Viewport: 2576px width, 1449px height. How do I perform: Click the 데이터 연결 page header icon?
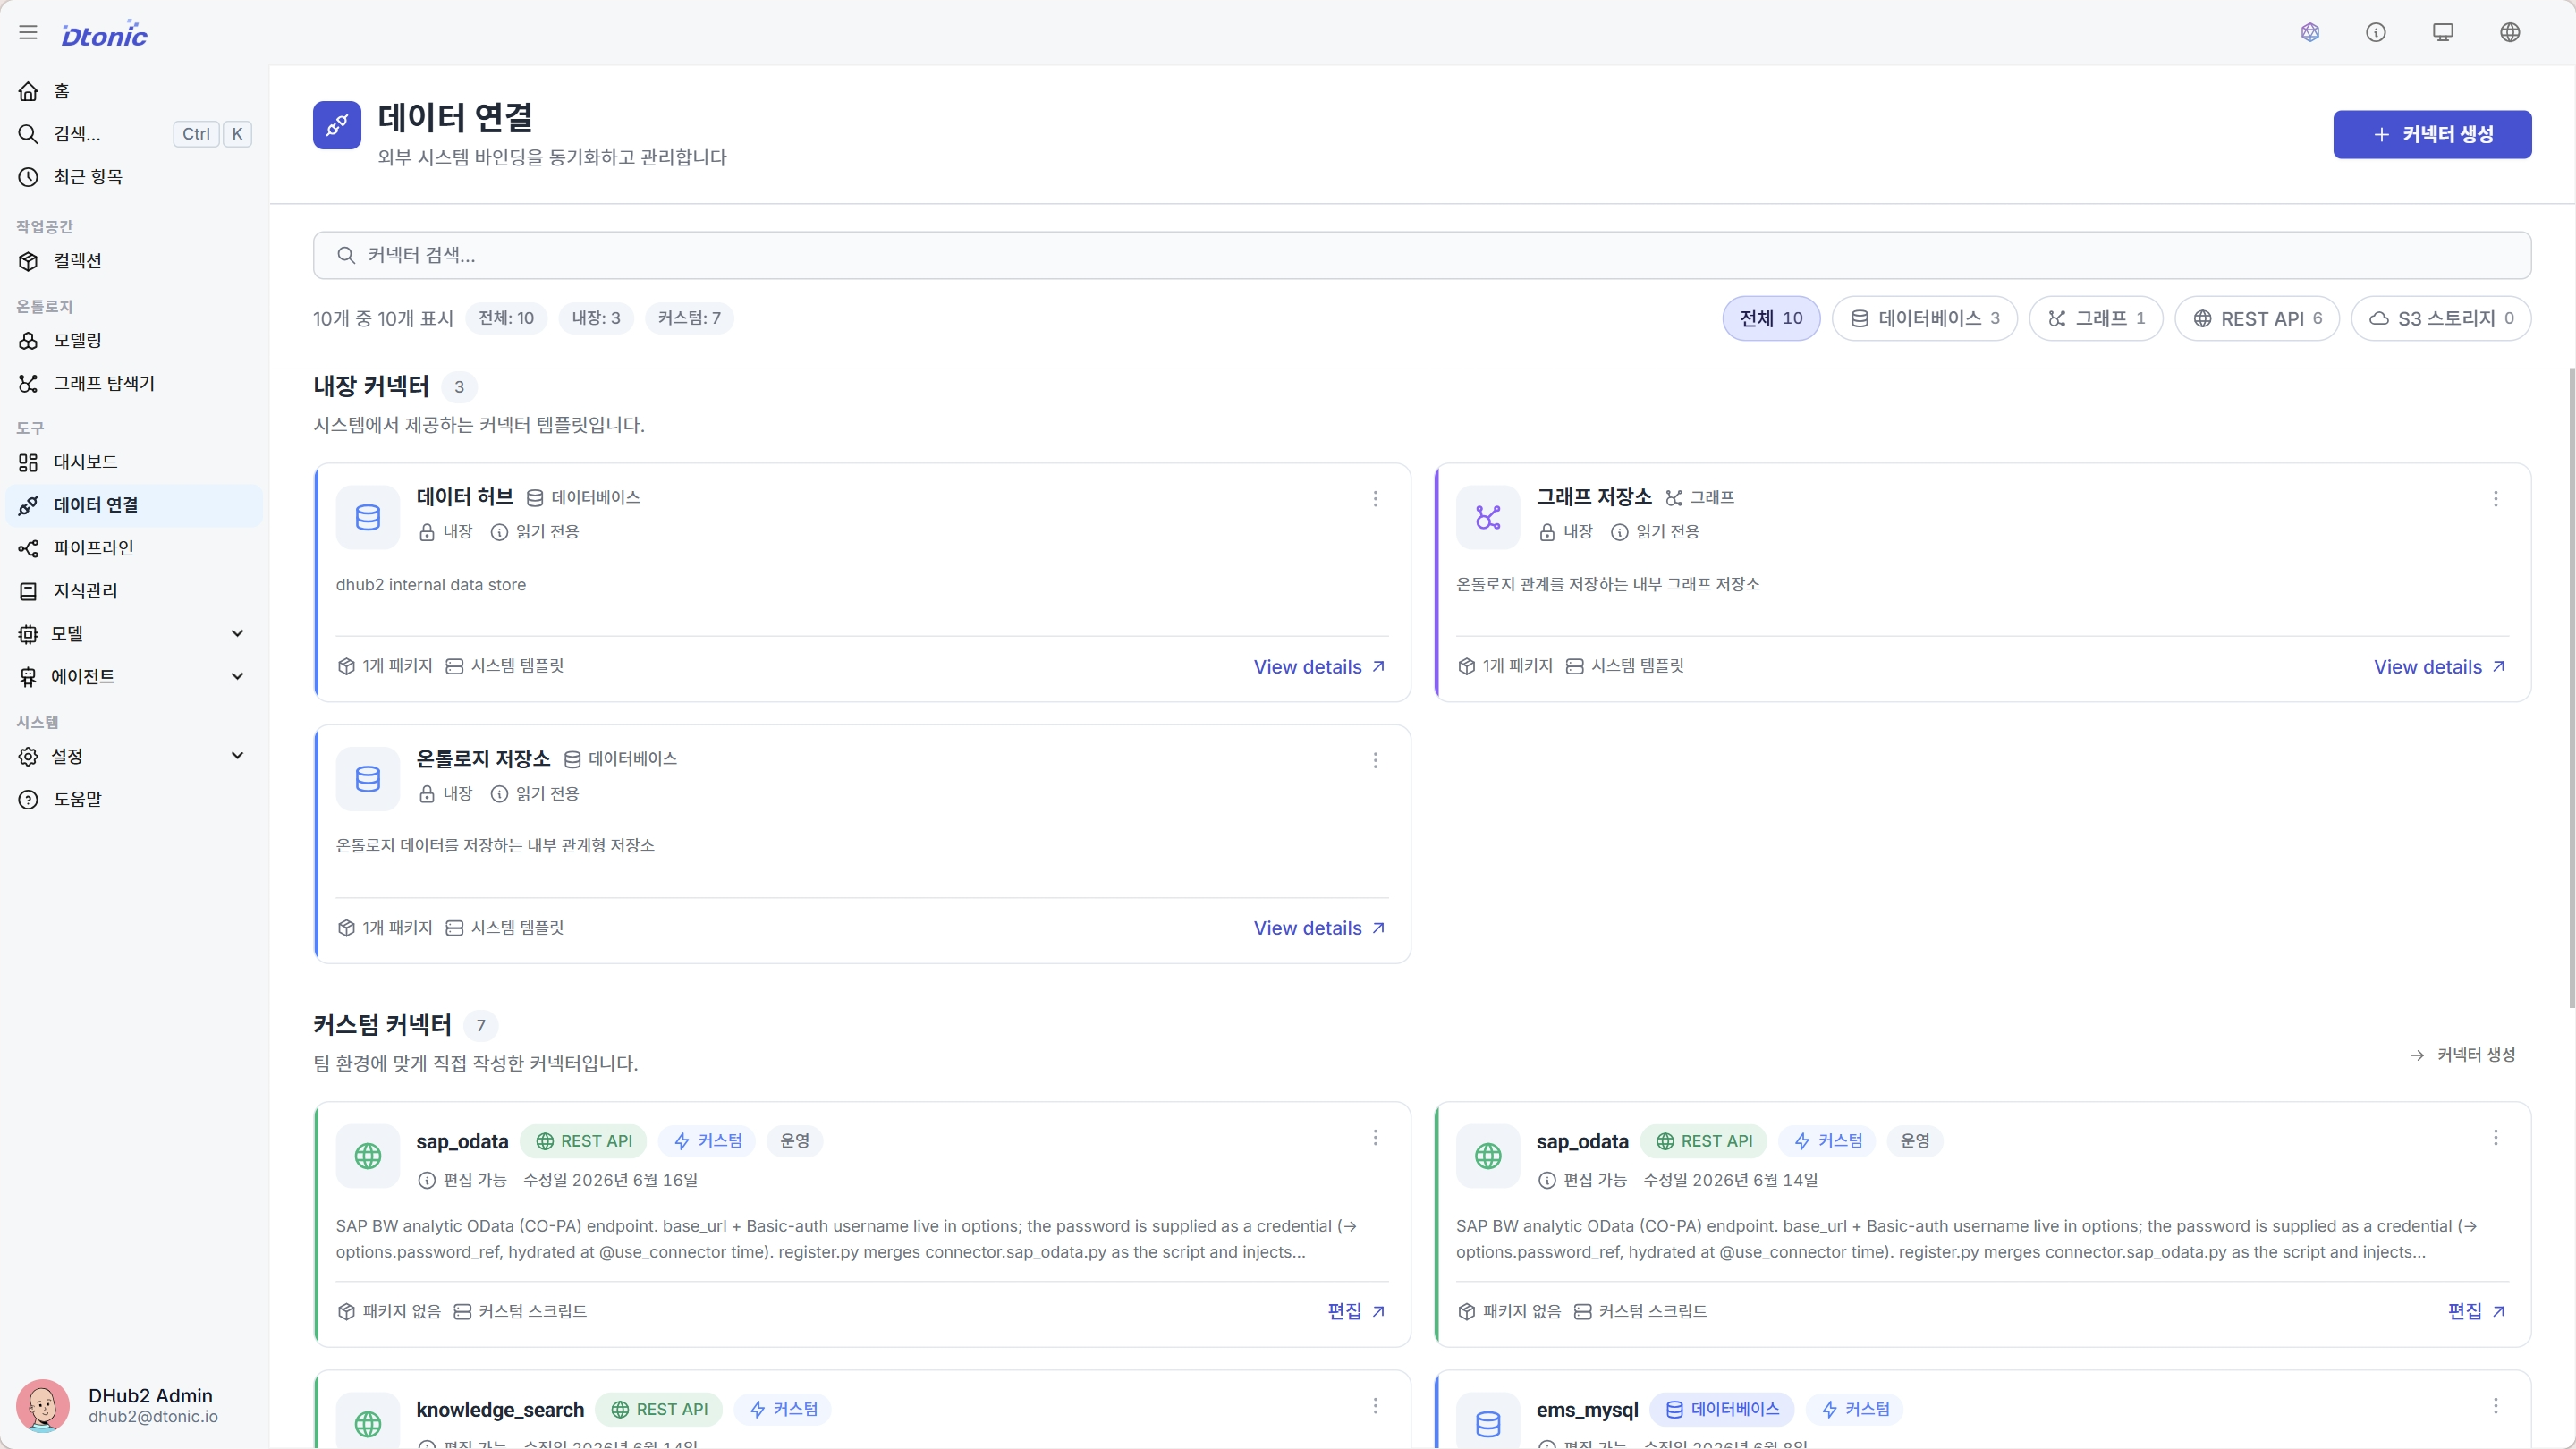point(337,125)
